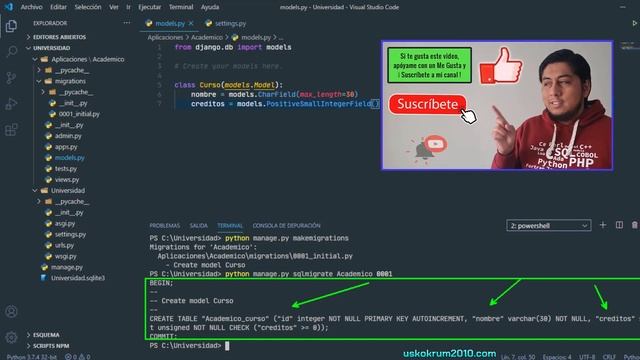This screenshot has height=360, width=640.
Task: Kill the terminal with trash icon
Action: click(635, 225)
